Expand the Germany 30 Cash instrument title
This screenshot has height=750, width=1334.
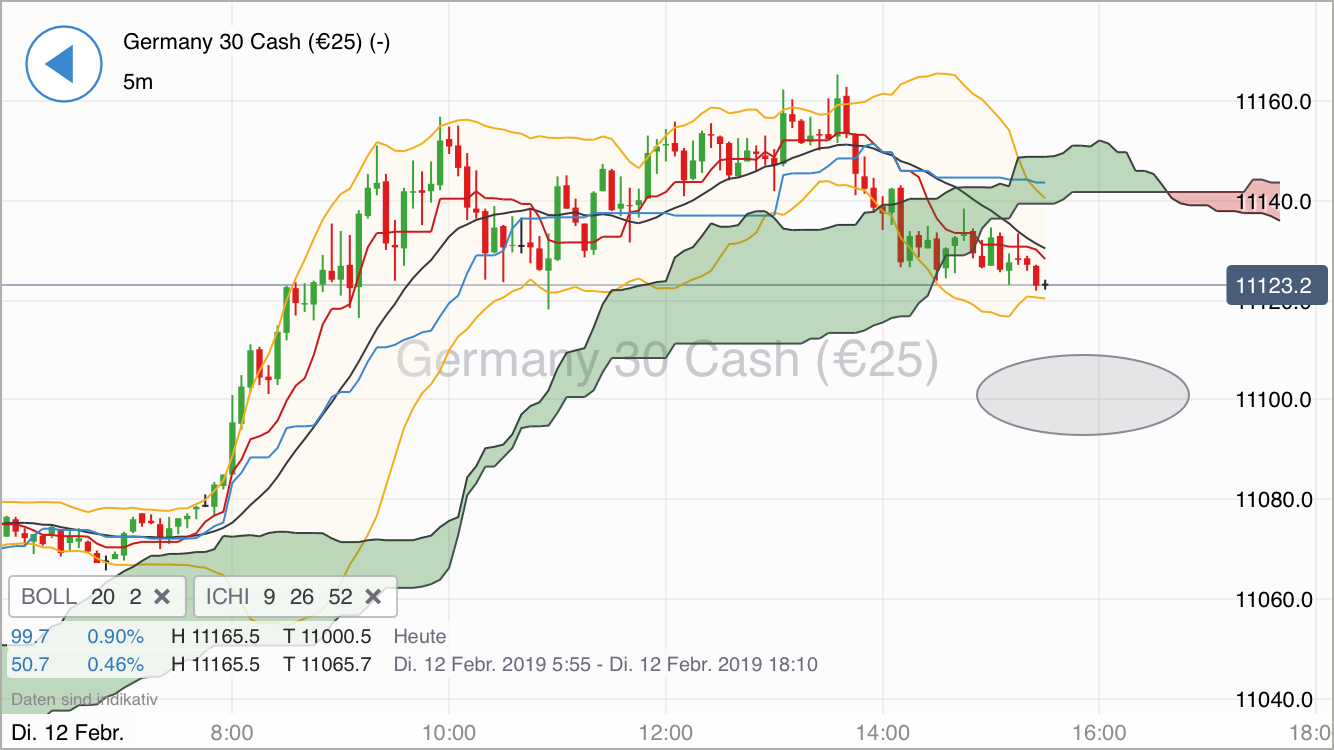click(256, 42)
